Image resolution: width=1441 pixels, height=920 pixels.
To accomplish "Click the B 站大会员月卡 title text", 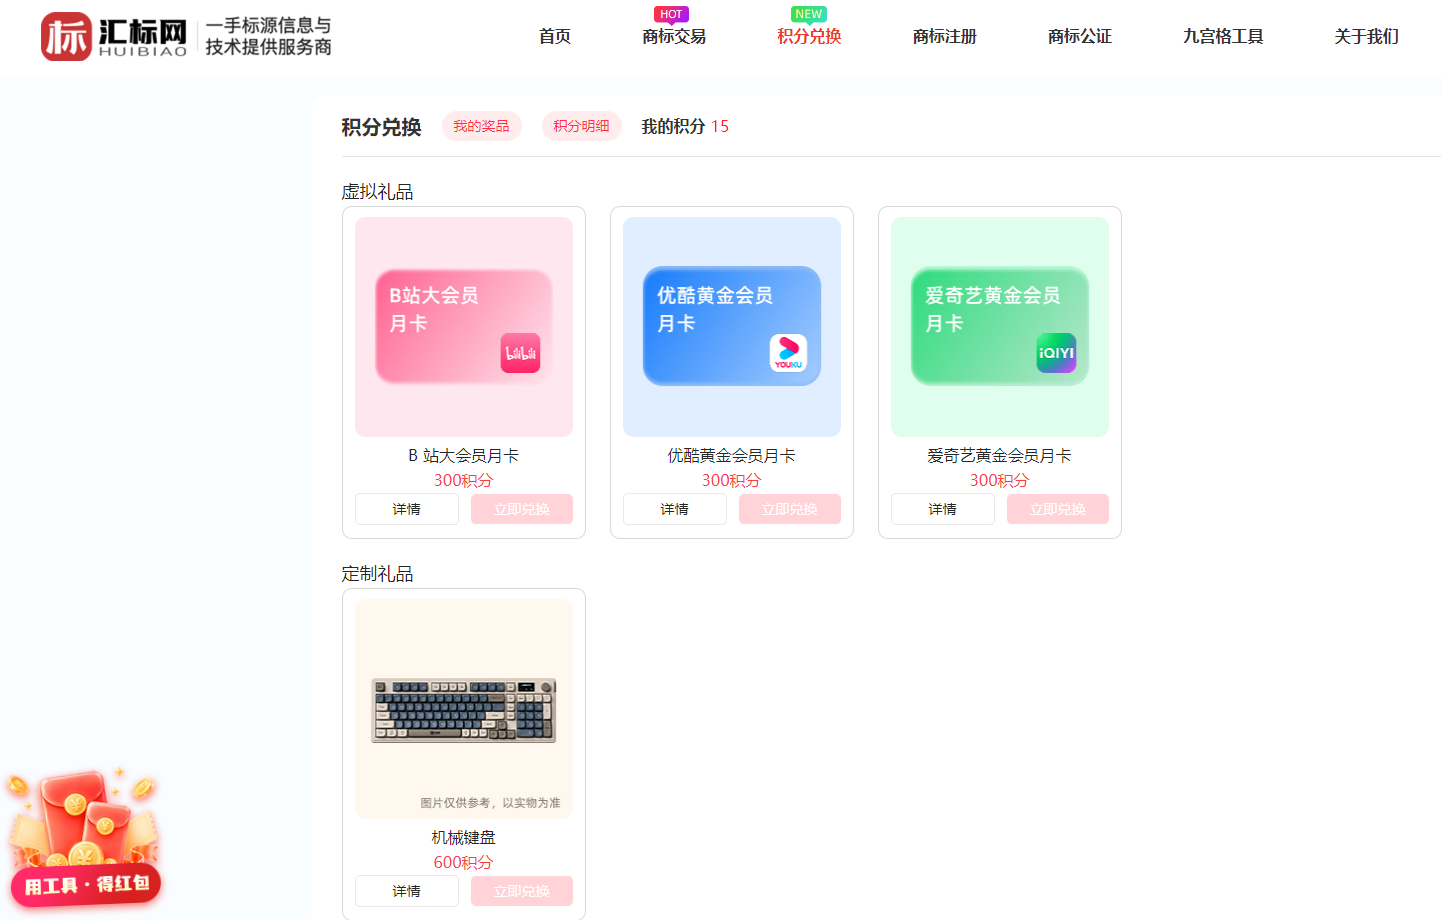I will pyautogui.click(x=464, y=456).
